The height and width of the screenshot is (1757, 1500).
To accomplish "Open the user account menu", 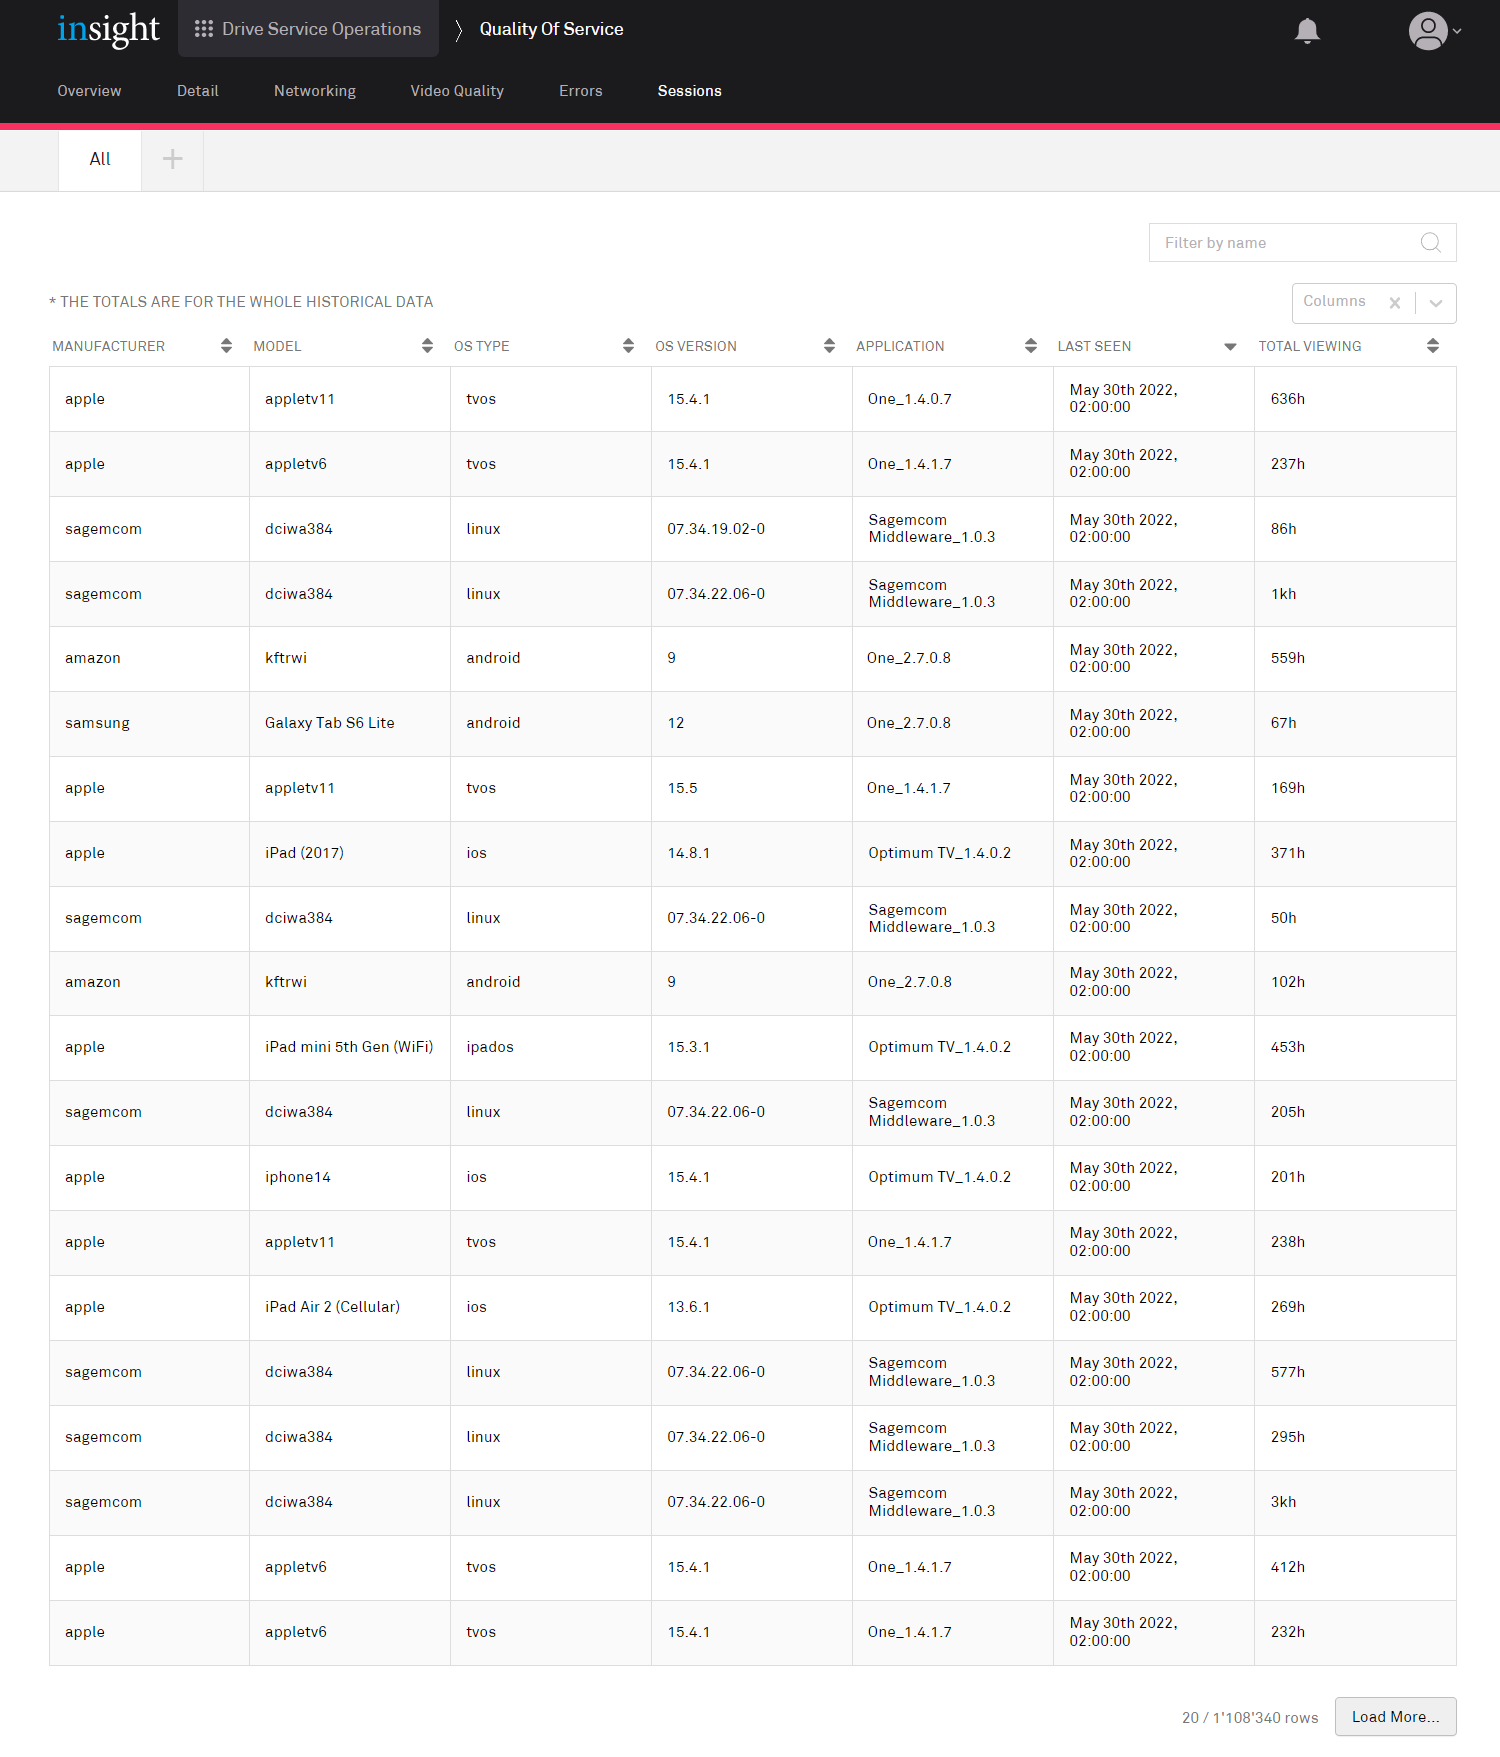I will [1434, 31].
